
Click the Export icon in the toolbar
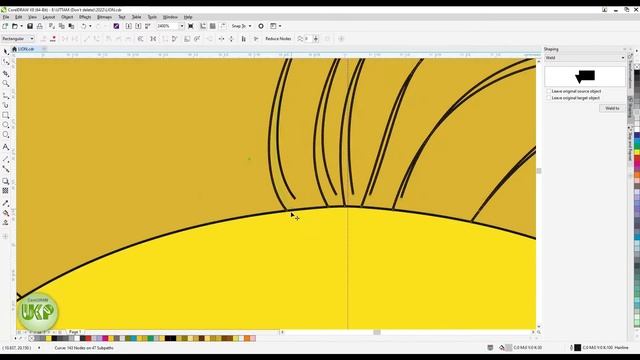click(x=138, y=26)
